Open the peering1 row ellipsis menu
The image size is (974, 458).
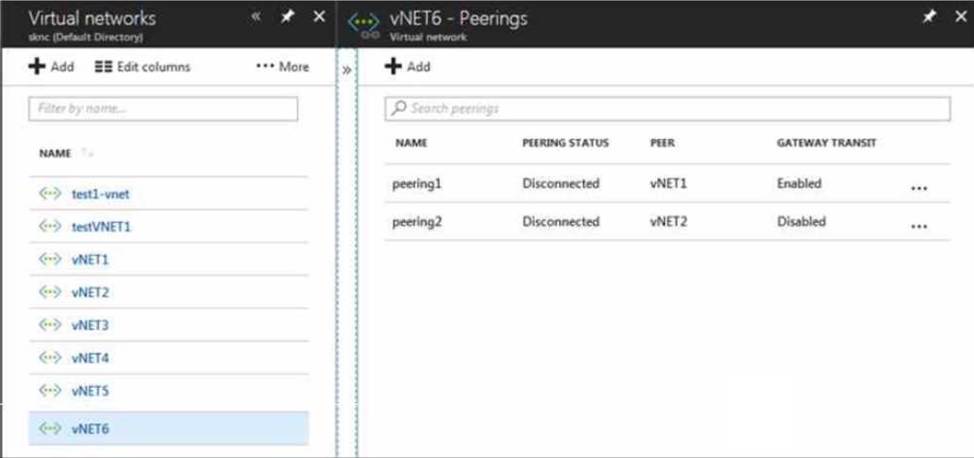pos(919,188)
